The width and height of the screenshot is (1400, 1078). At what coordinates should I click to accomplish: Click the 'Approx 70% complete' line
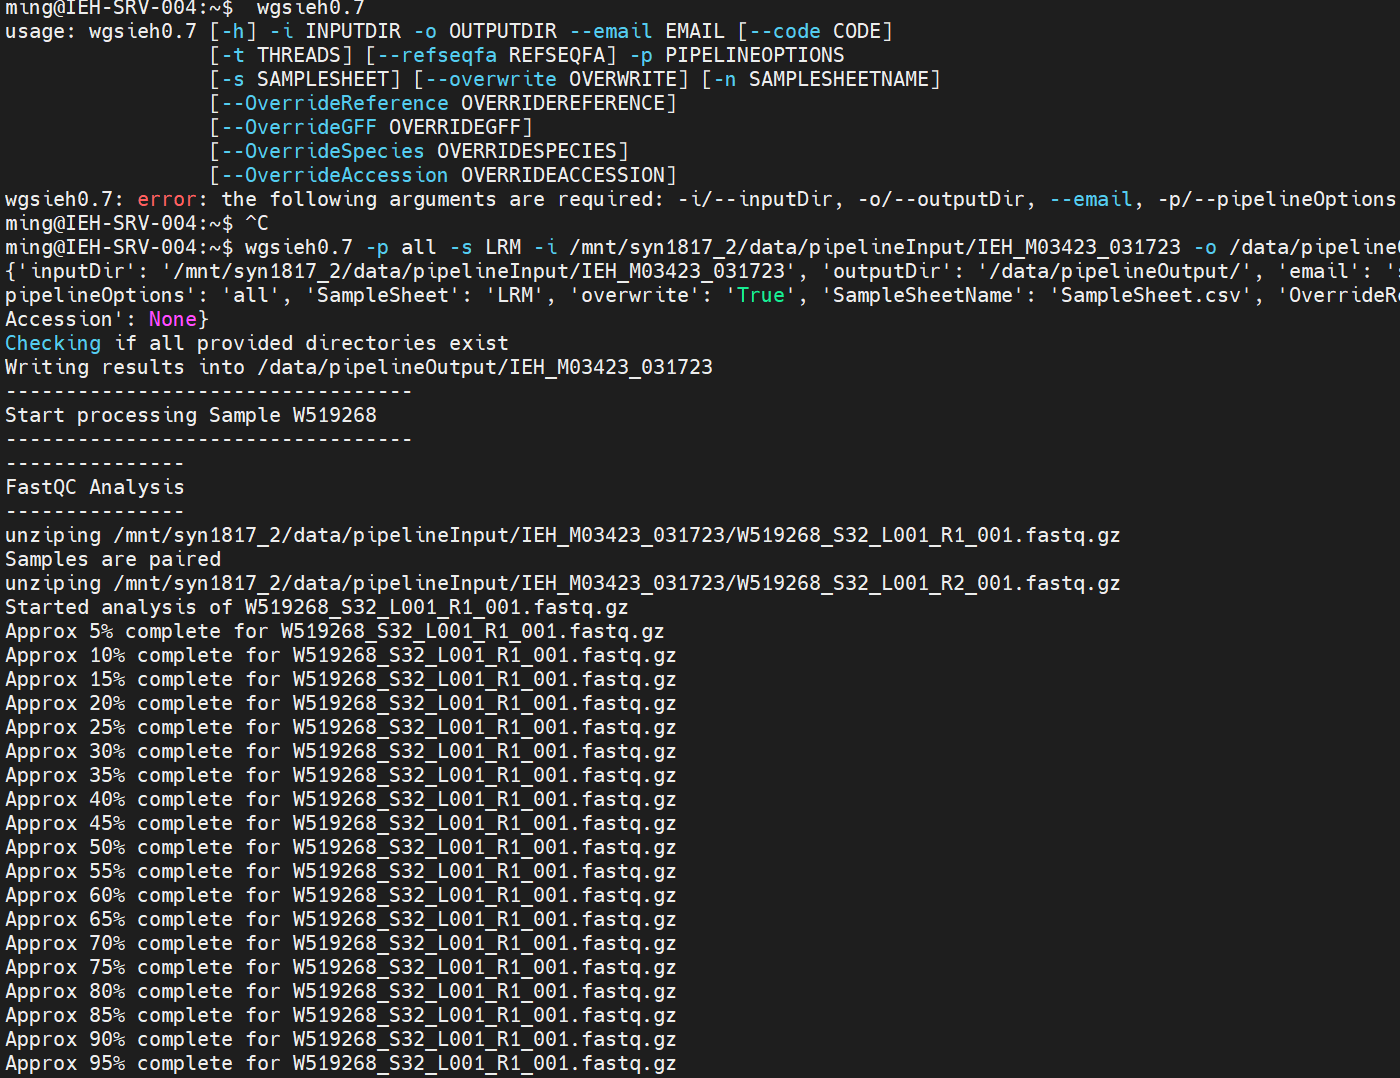(341, 943)
